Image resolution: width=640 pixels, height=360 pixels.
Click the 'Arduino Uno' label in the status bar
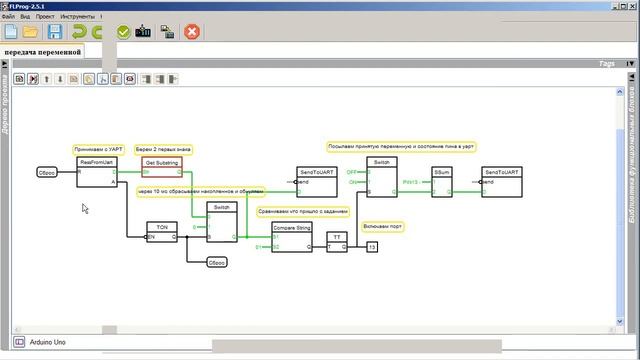tap(47, 342)
